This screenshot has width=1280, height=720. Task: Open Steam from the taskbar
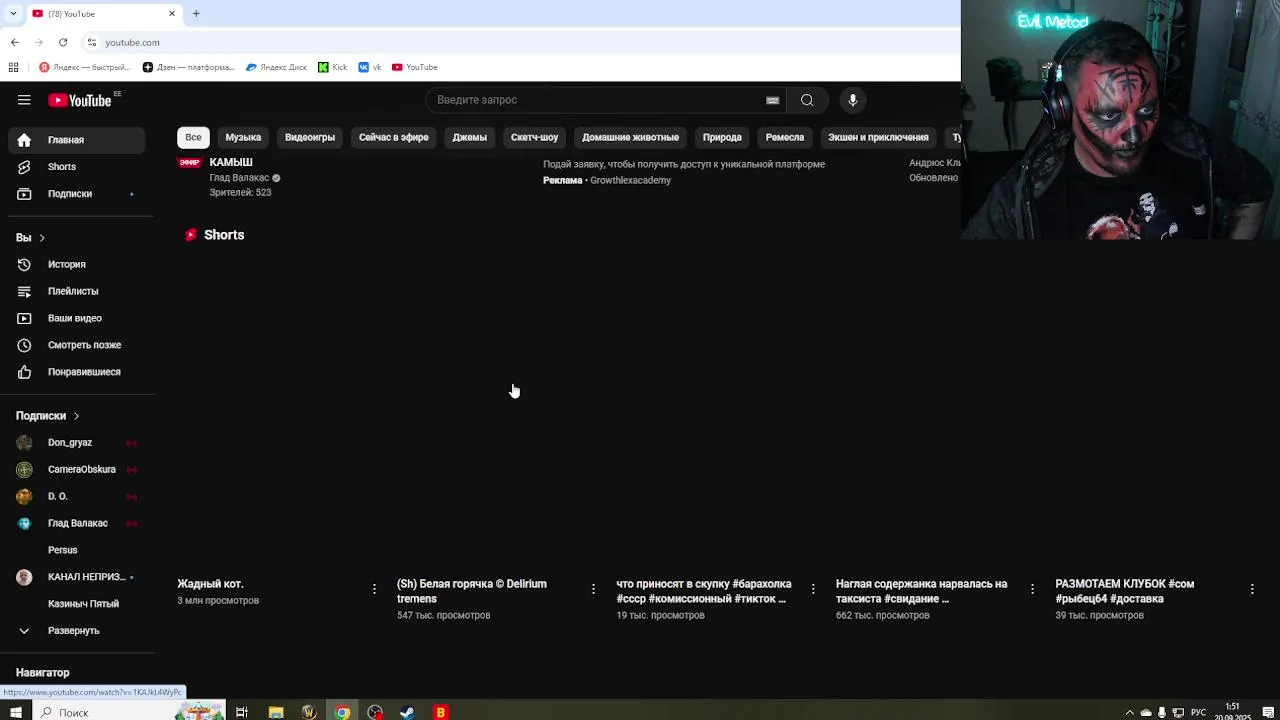click(407, 712)
